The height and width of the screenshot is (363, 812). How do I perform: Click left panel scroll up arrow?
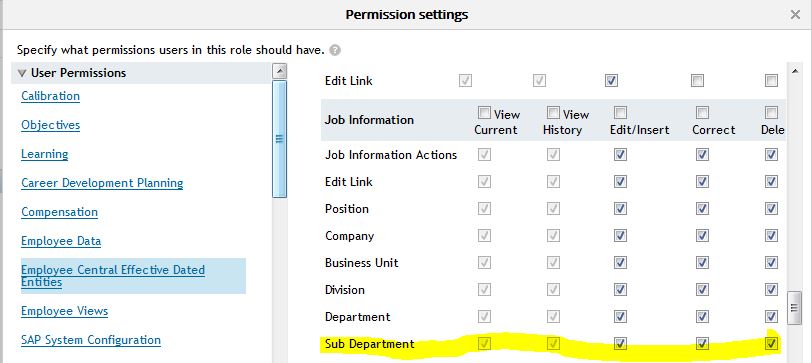(x=279, y=71)
